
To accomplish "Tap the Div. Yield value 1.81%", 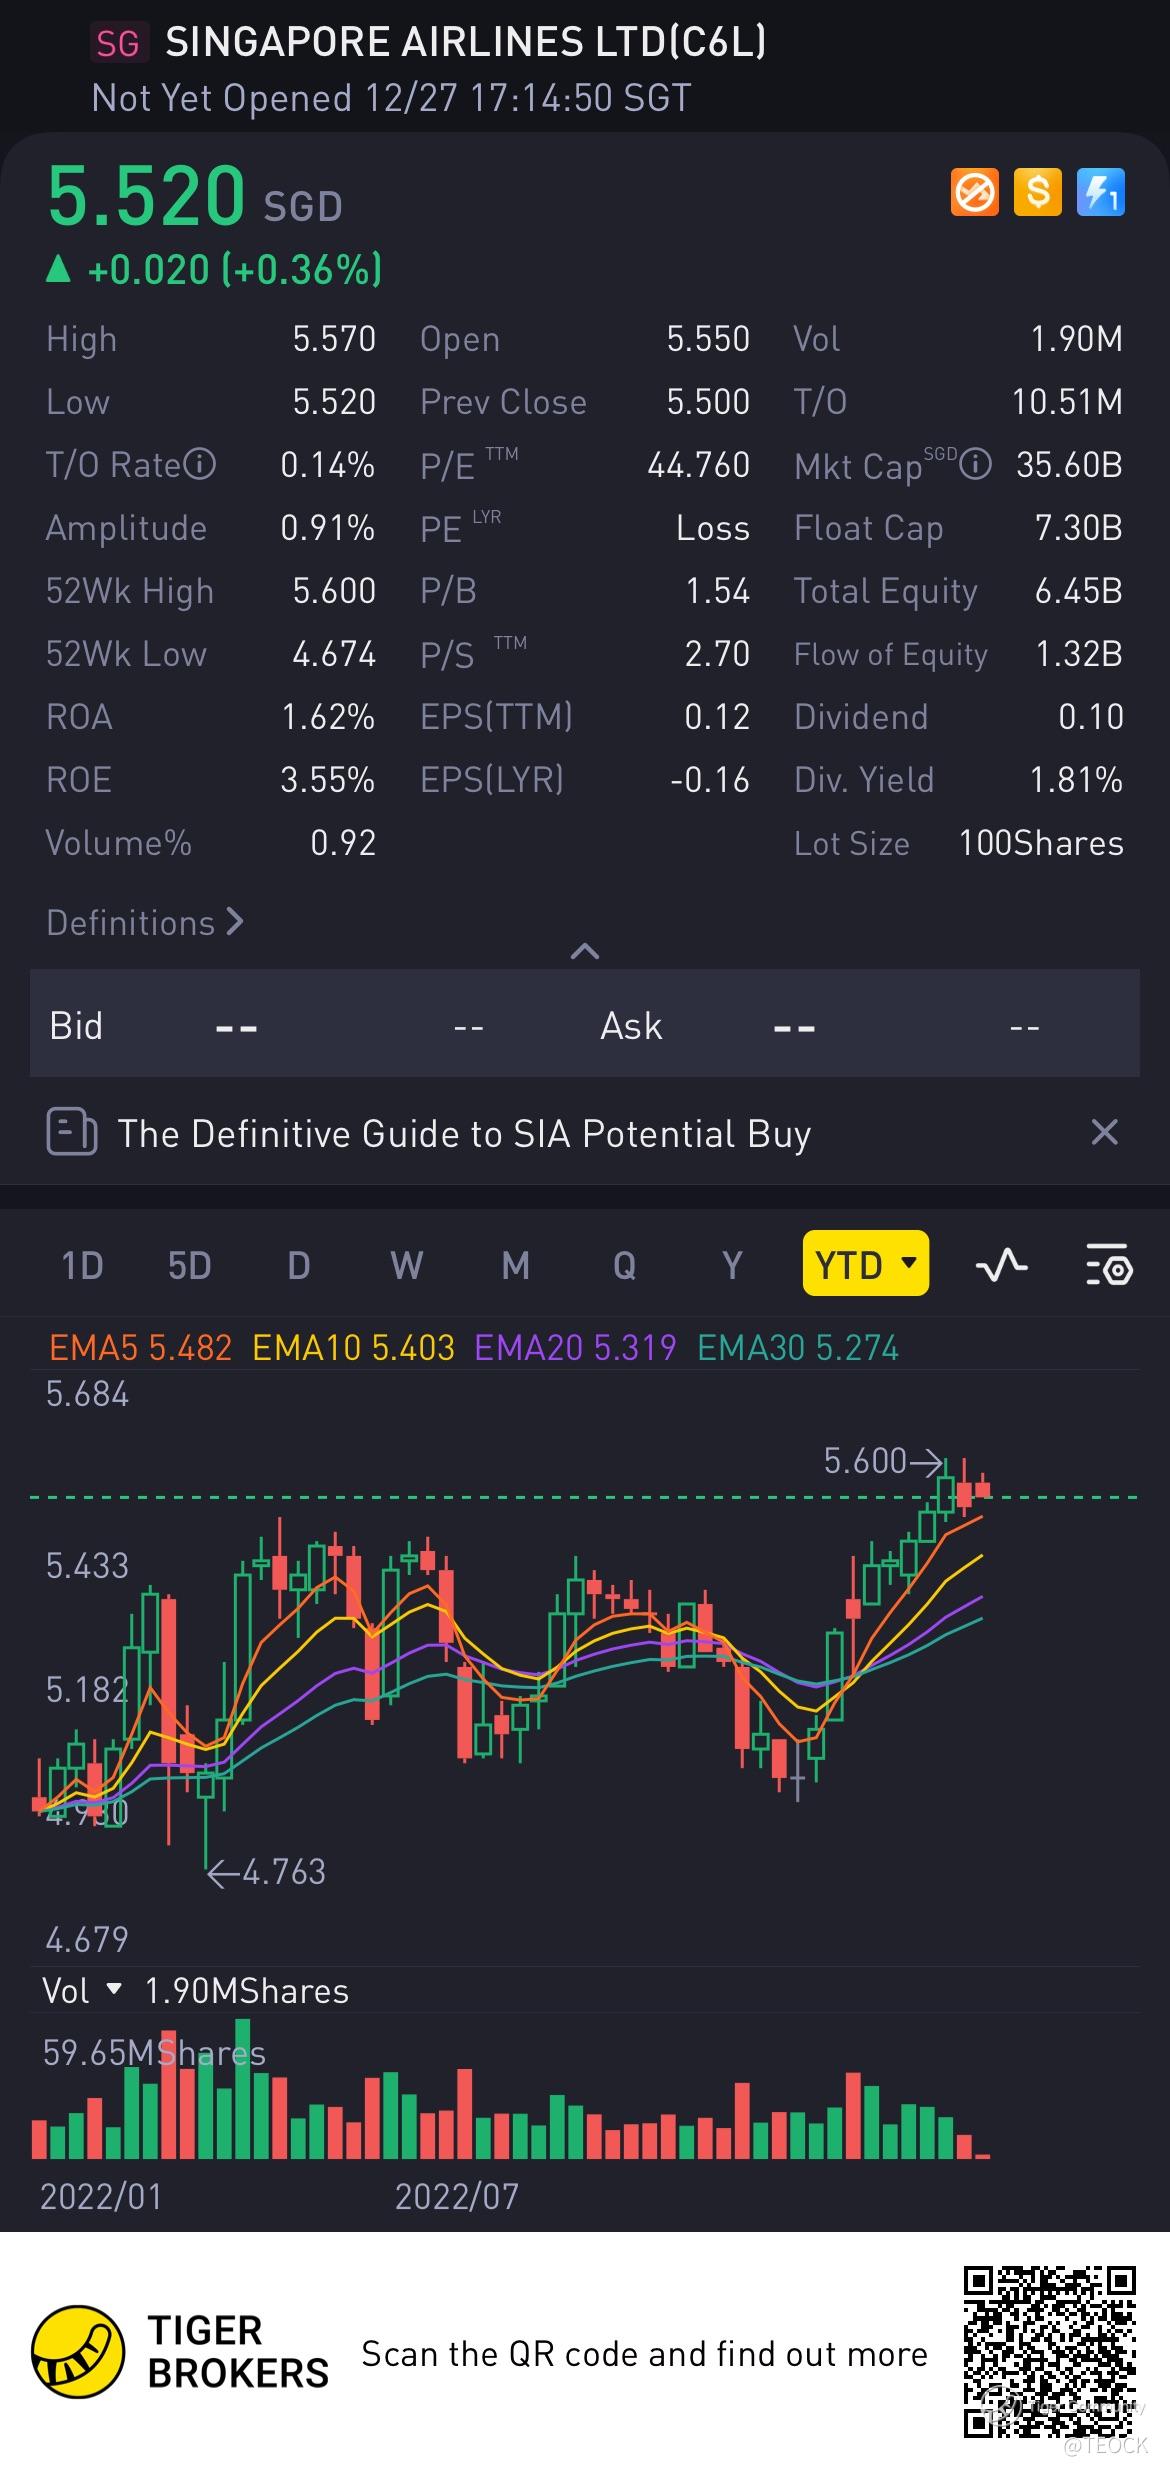I will (x=1076, y=780).
